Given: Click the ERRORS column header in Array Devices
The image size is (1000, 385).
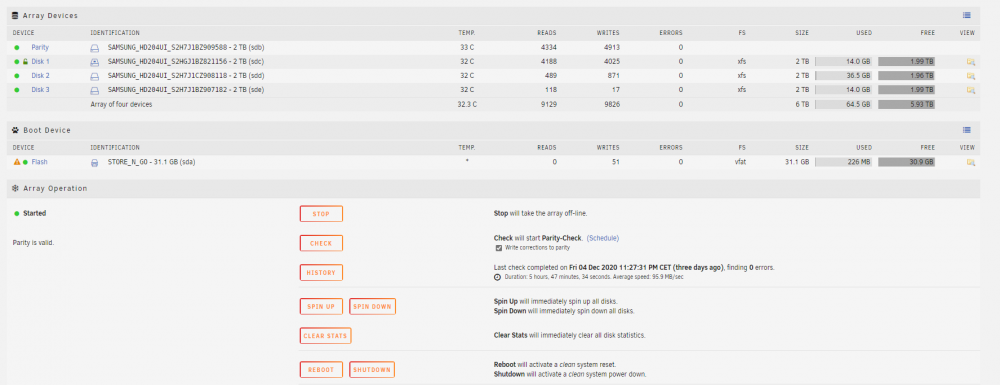Looking at the screenshot, I should click(x=671, y=33).
